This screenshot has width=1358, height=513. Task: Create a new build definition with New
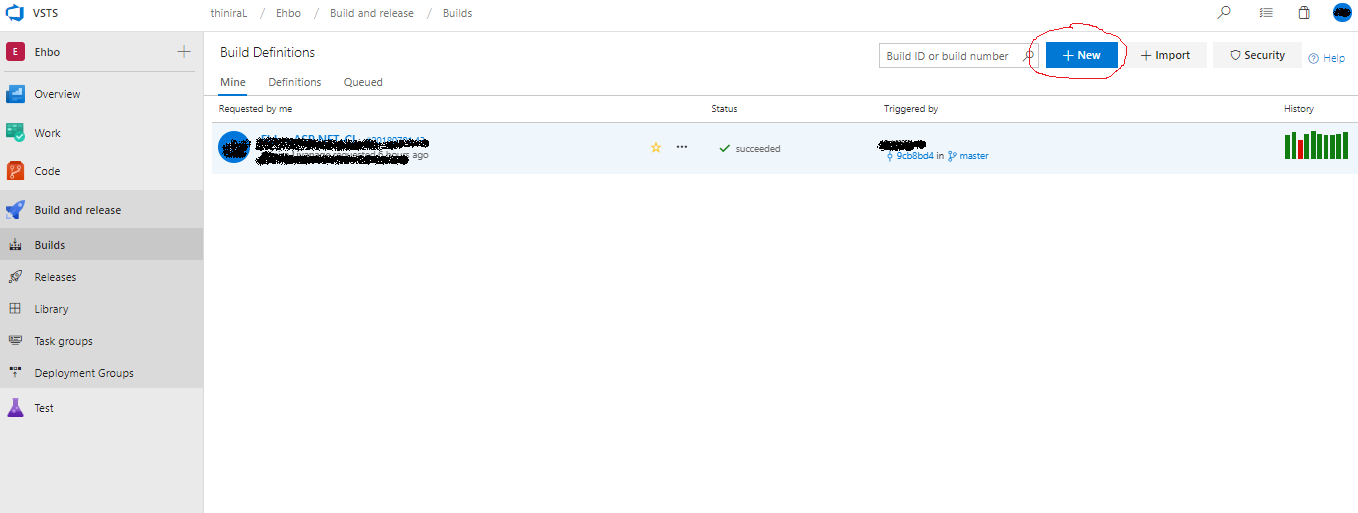pyautogui.click(x=1082, y=55)
